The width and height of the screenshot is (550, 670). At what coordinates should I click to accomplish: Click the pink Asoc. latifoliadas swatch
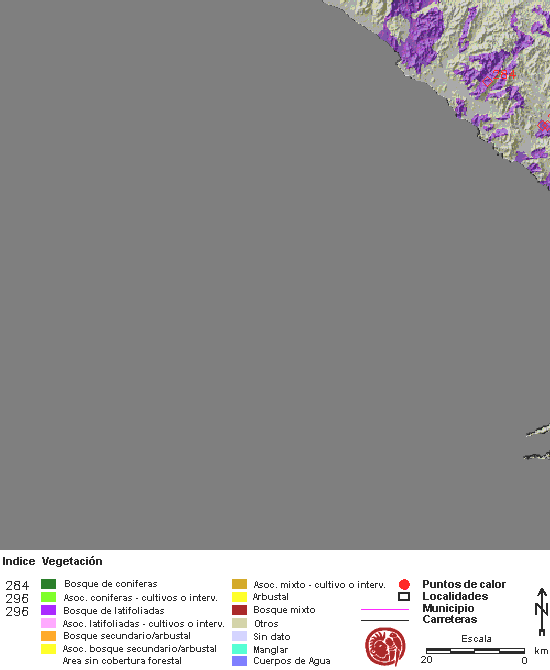click(x=48, y=623)
